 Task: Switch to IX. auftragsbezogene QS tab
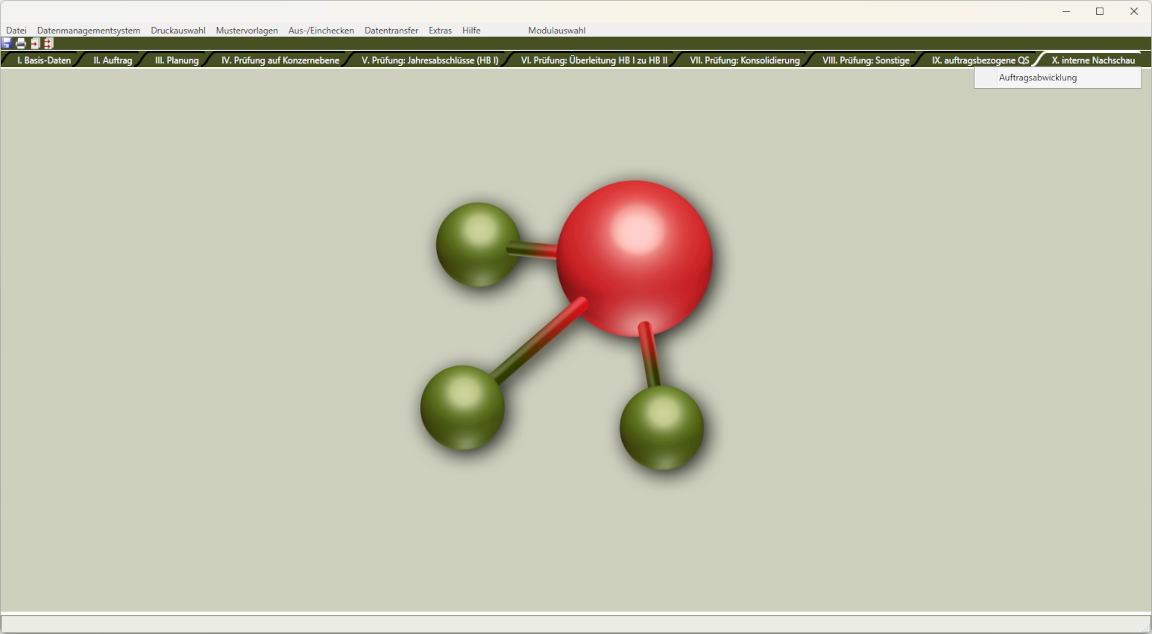980,61
